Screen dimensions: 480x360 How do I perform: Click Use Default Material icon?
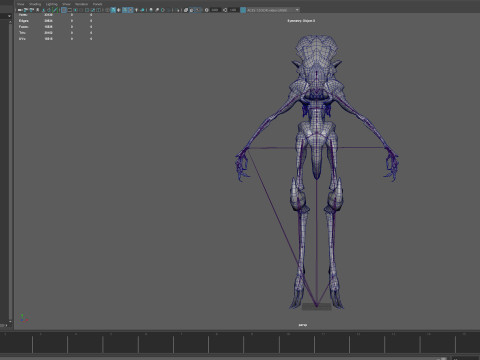tap(119, 10)
